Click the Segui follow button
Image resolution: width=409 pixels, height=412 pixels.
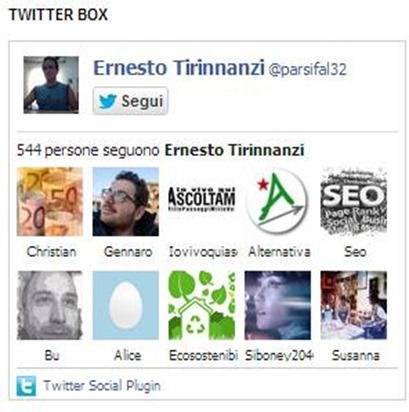click(130, 101)
